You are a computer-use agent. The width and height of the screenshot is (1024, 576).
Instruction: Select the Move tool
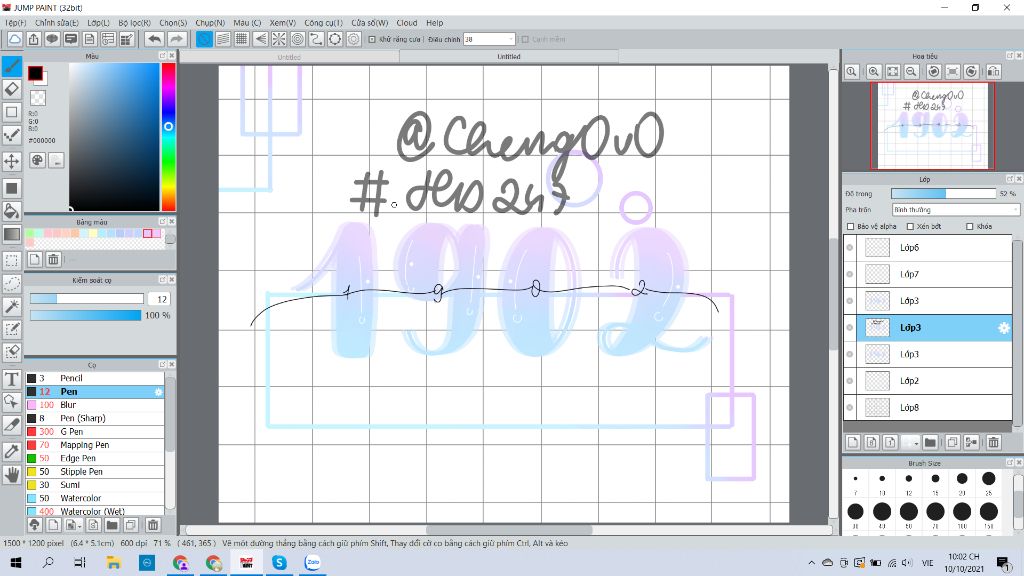click(12, 161)
